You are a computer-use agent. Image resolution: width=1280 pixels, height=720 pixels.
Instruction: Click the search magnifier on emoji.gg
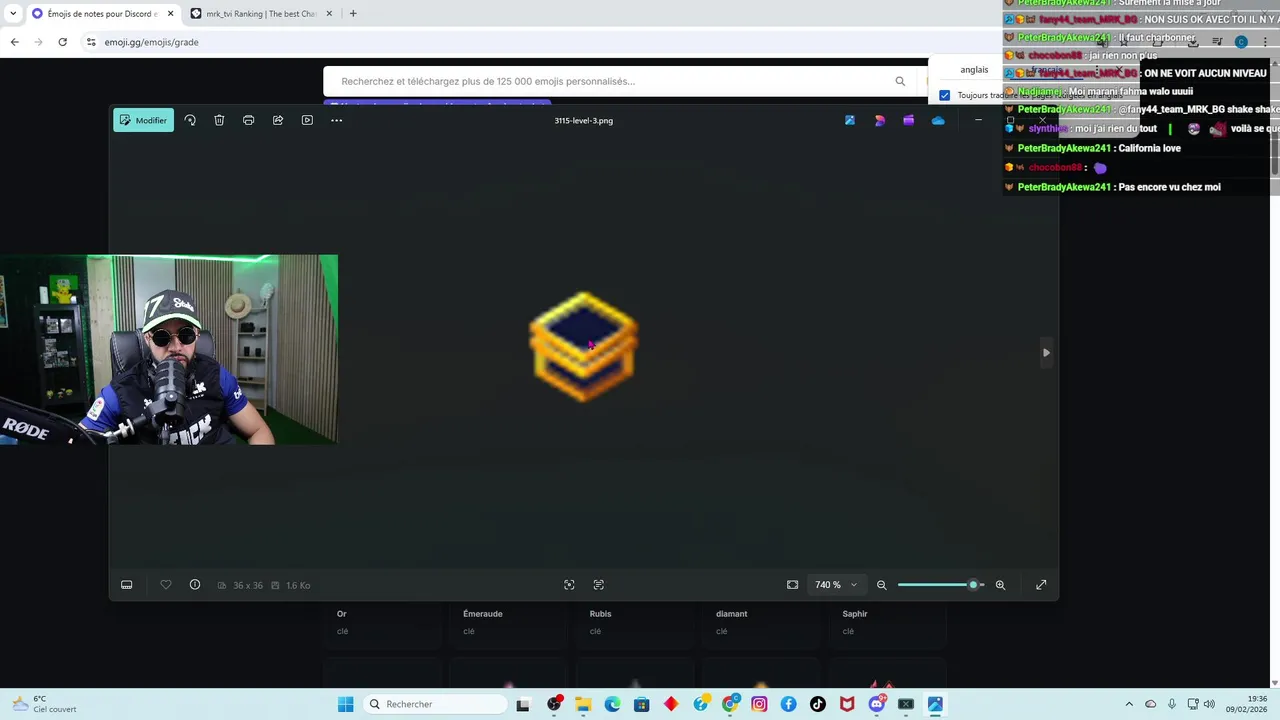pos(900,81)
